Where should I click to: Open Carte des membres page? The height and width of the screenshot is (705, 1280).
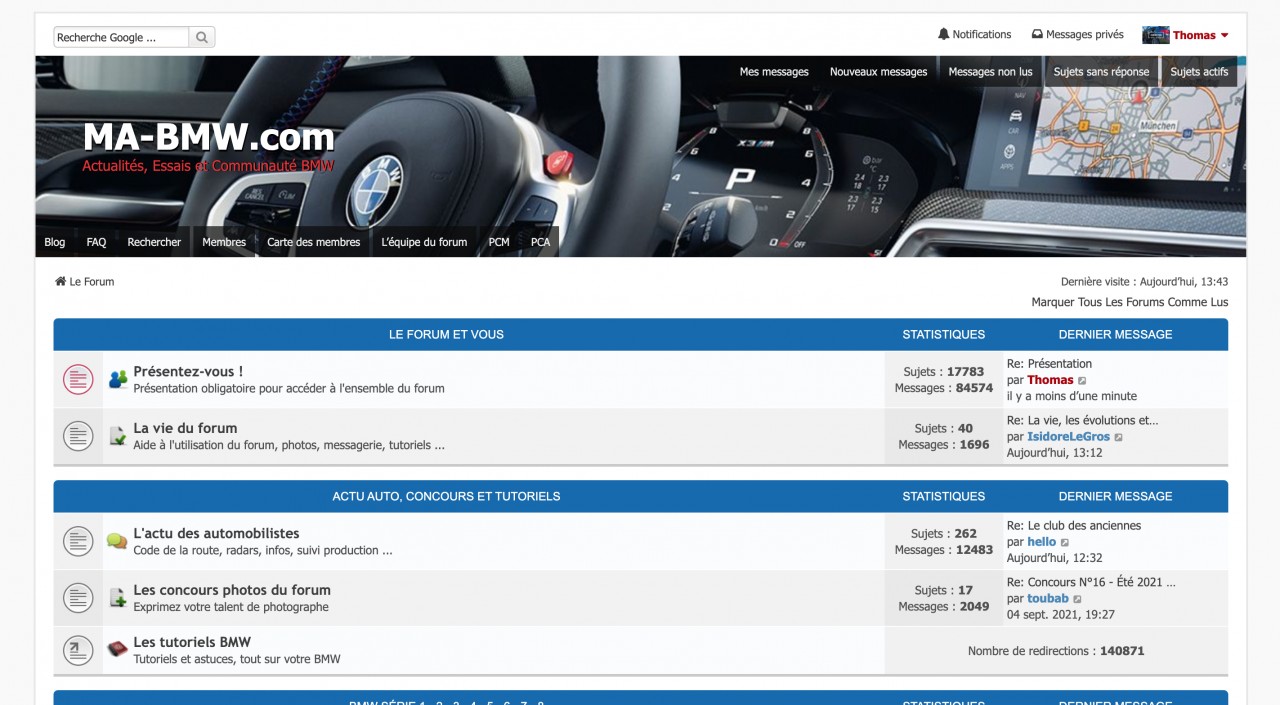click(x=313, y=242)
